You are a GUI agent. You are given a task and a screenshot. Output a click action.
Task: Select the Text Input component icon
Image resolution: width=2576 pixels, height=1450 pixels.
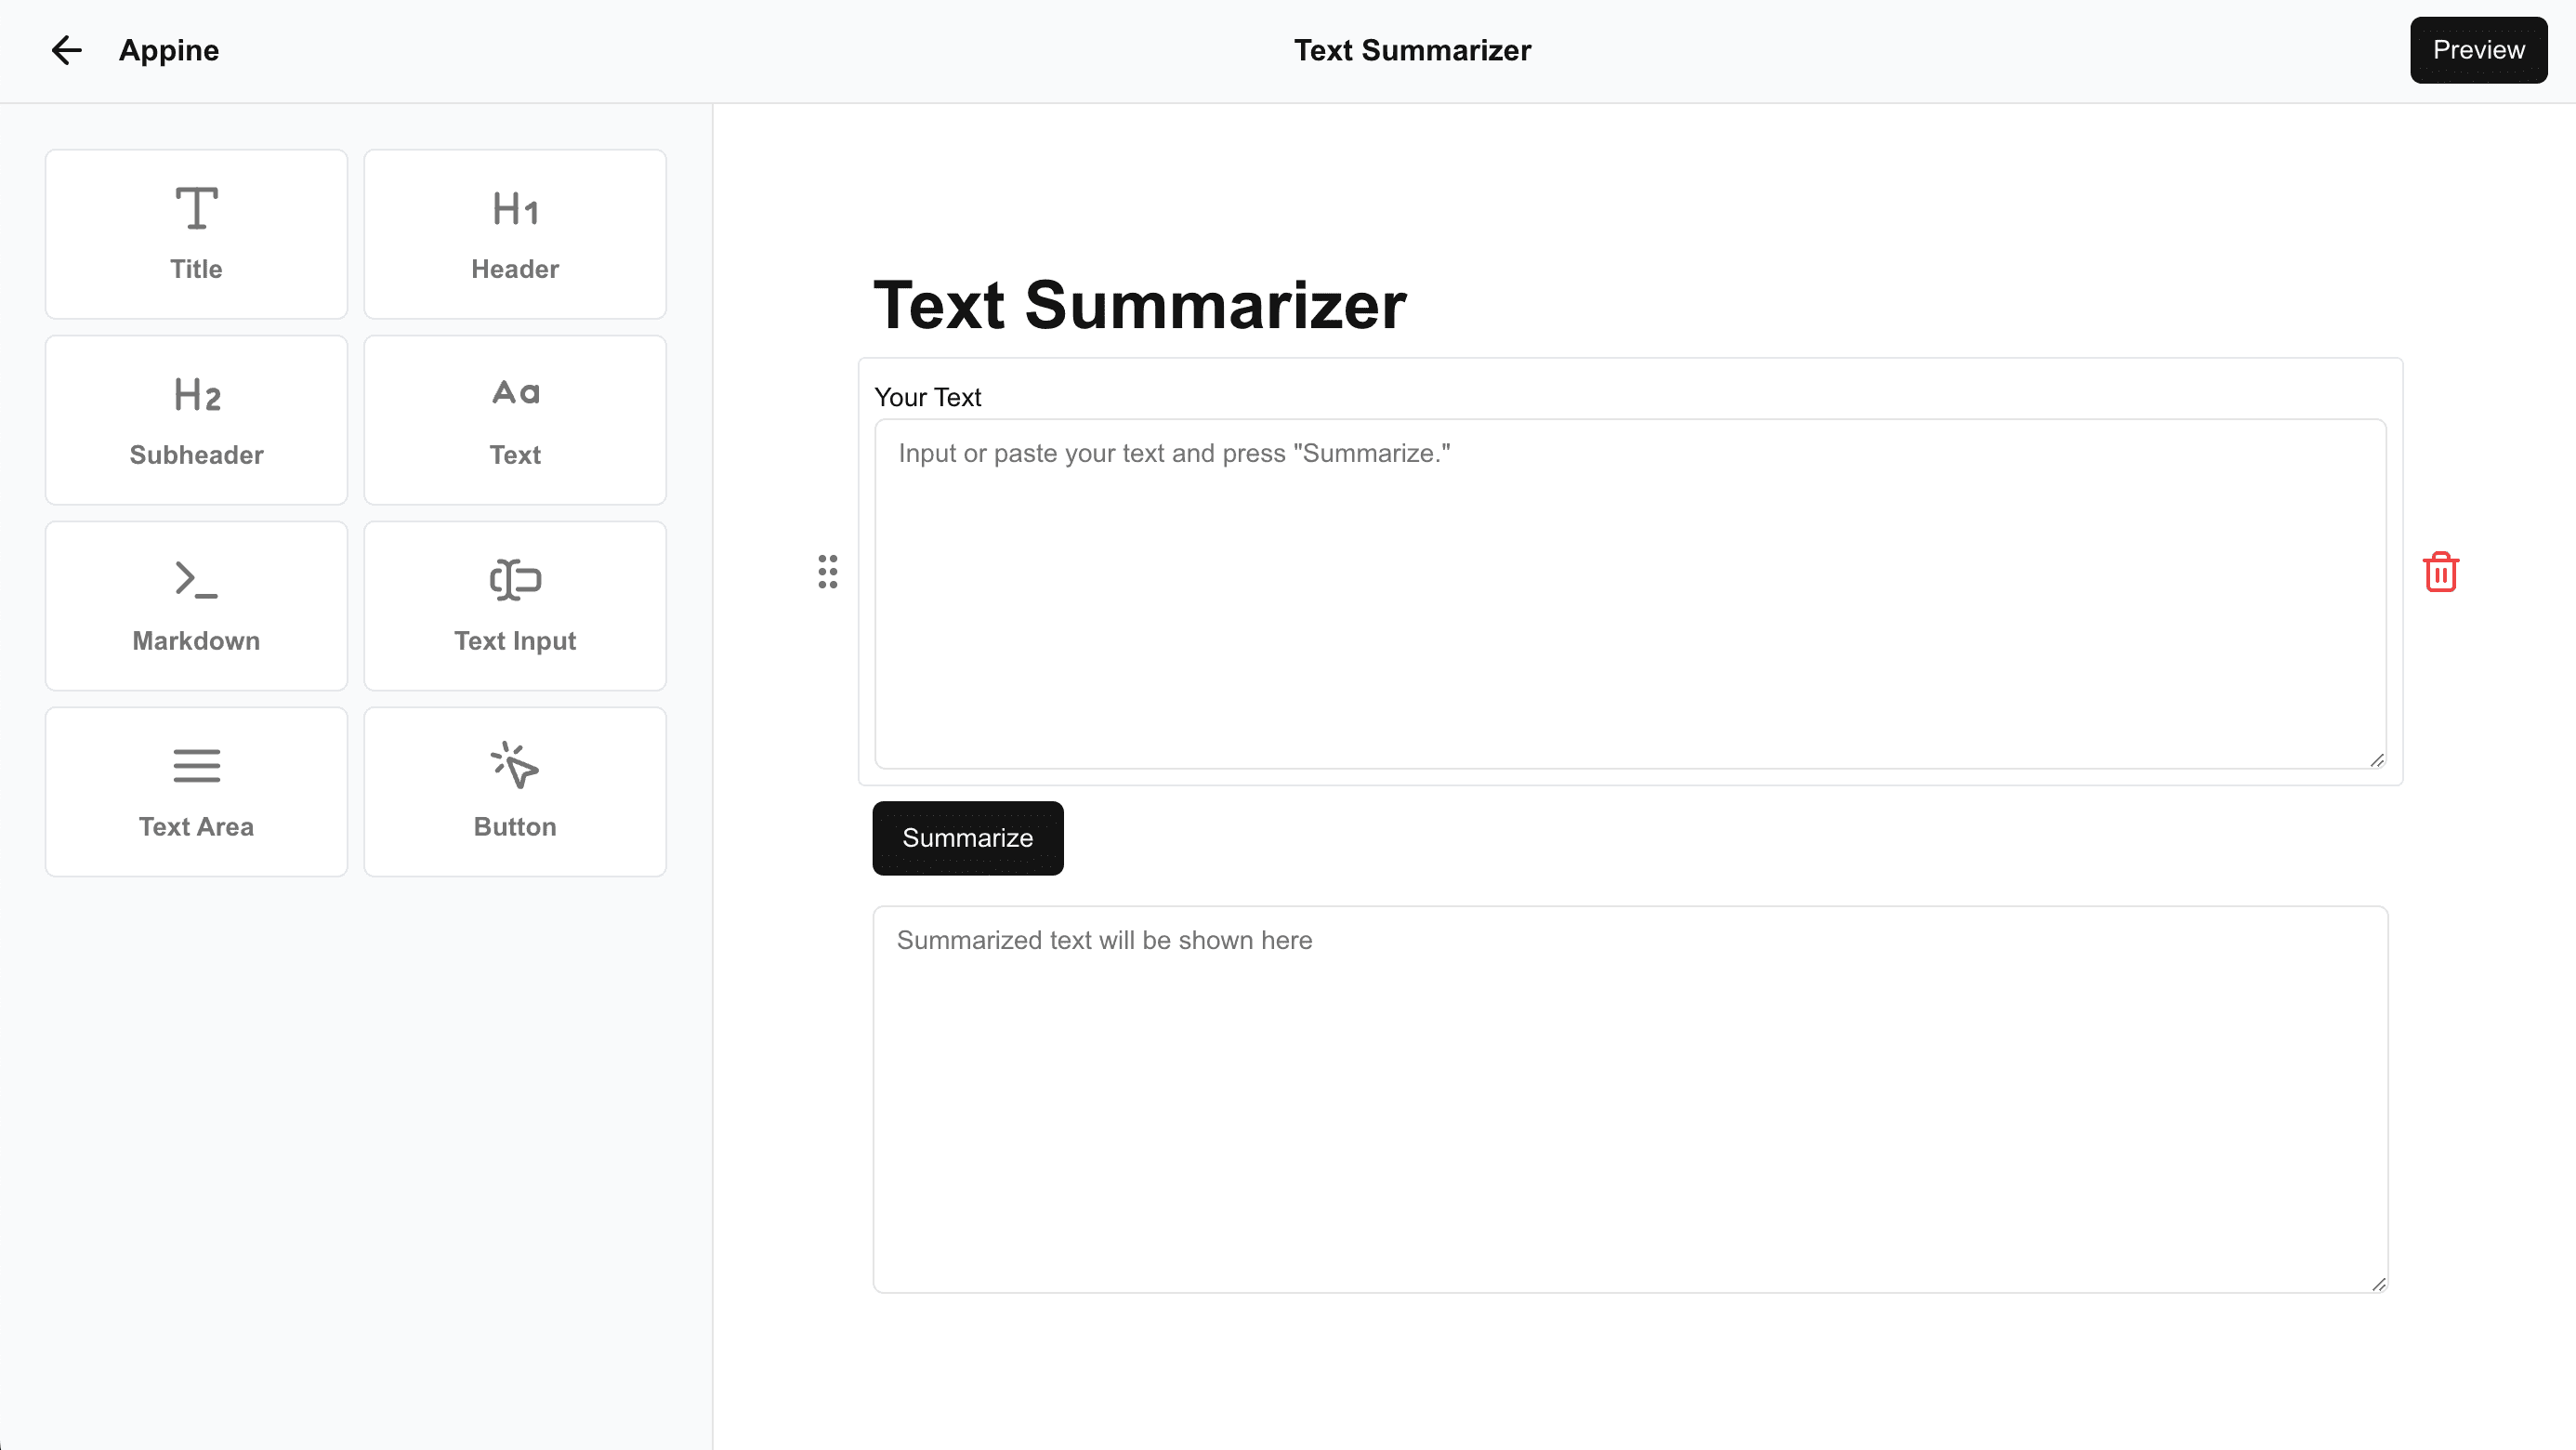(x=515, y=579)
